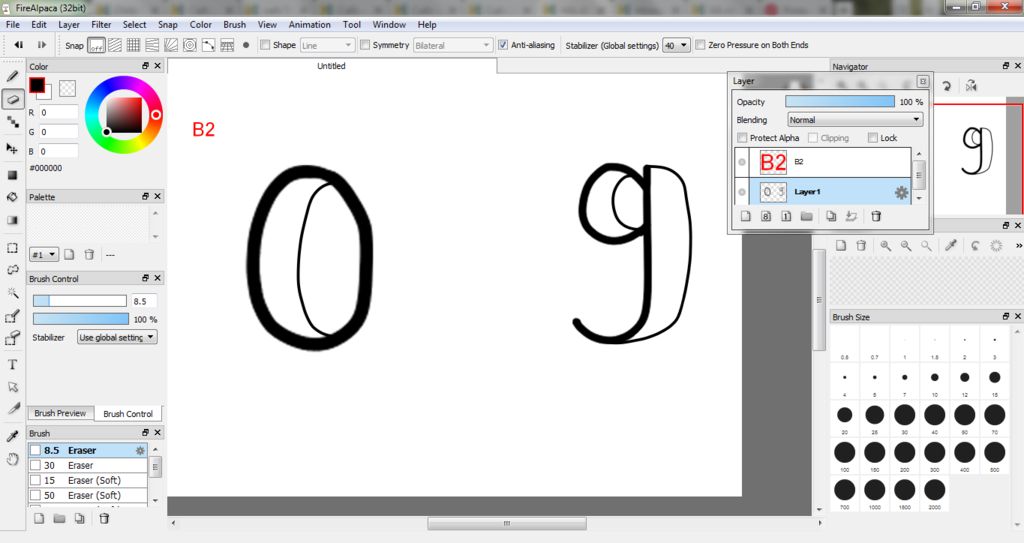The height and width of the screenshot is (543, 1024).
Task: Enable radial snap
Action: (171, 45)
